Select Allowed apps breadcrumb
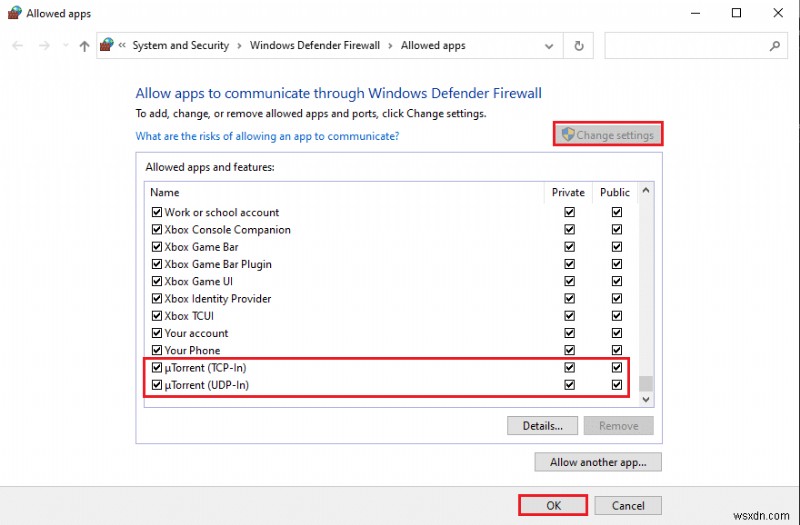This screenshot has height=525, width=800. (x=433, y=45)
